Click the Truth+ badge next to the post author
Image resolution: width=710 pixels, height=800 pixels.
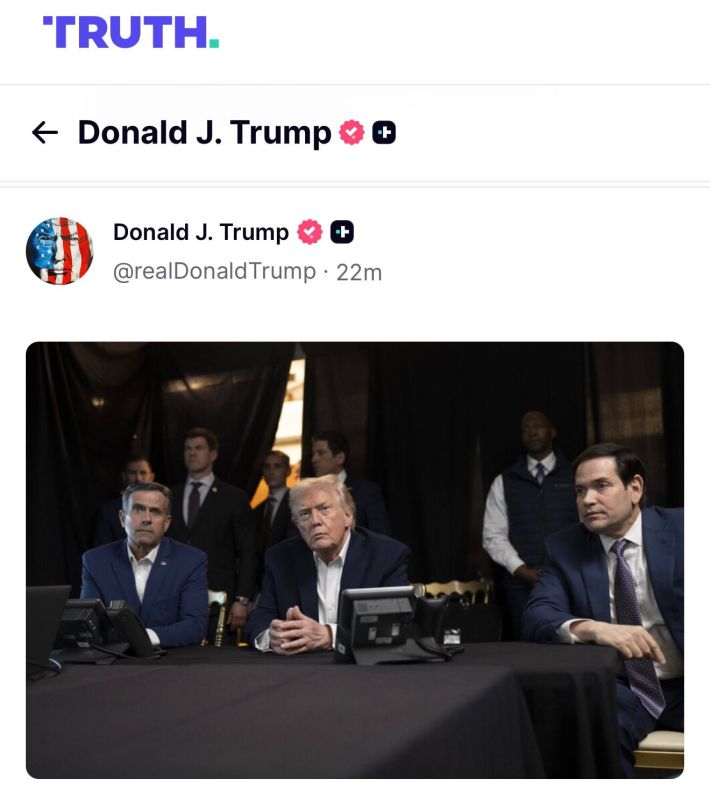(342, 233)
